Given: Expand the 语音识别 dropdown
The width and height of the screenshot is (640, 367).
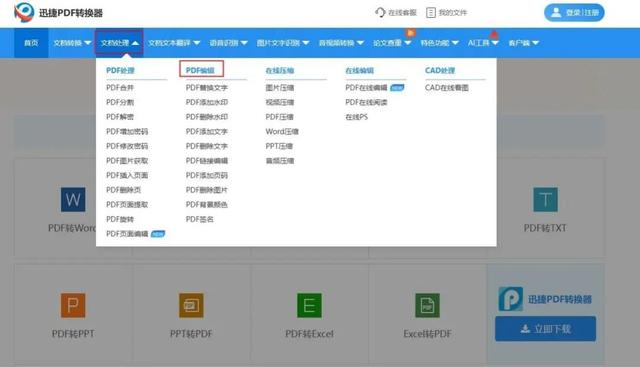Looking at the screenshot, I should click(x=229, y=43).
